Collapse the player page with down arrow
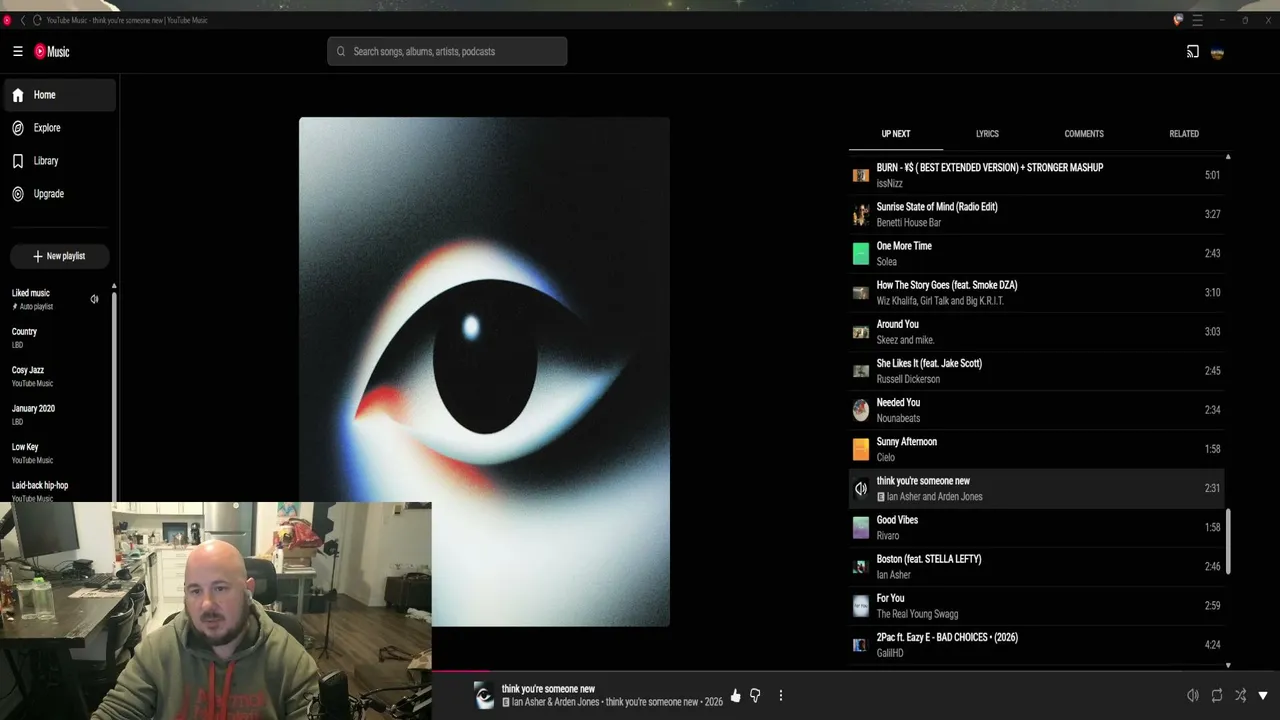This screenshot has width=1280, height=720. [1263, 696]
